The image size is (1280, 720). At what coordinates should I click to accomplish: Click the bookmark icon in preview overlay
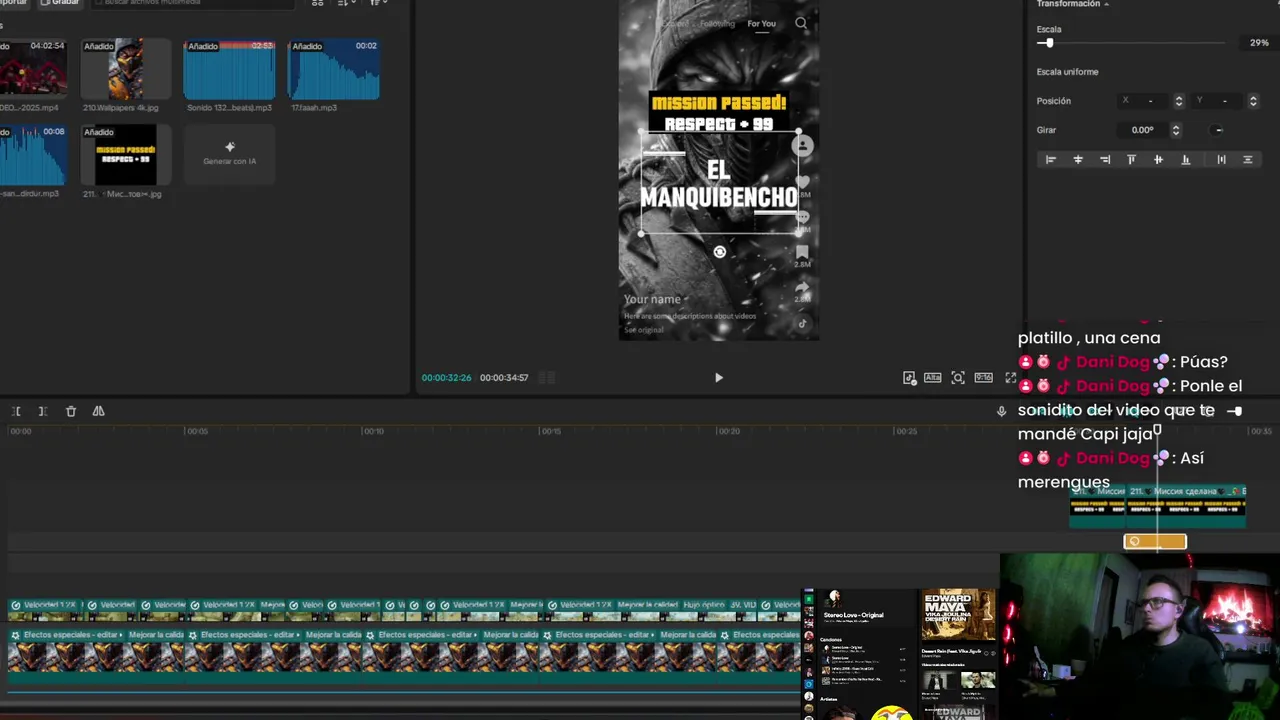802,253
